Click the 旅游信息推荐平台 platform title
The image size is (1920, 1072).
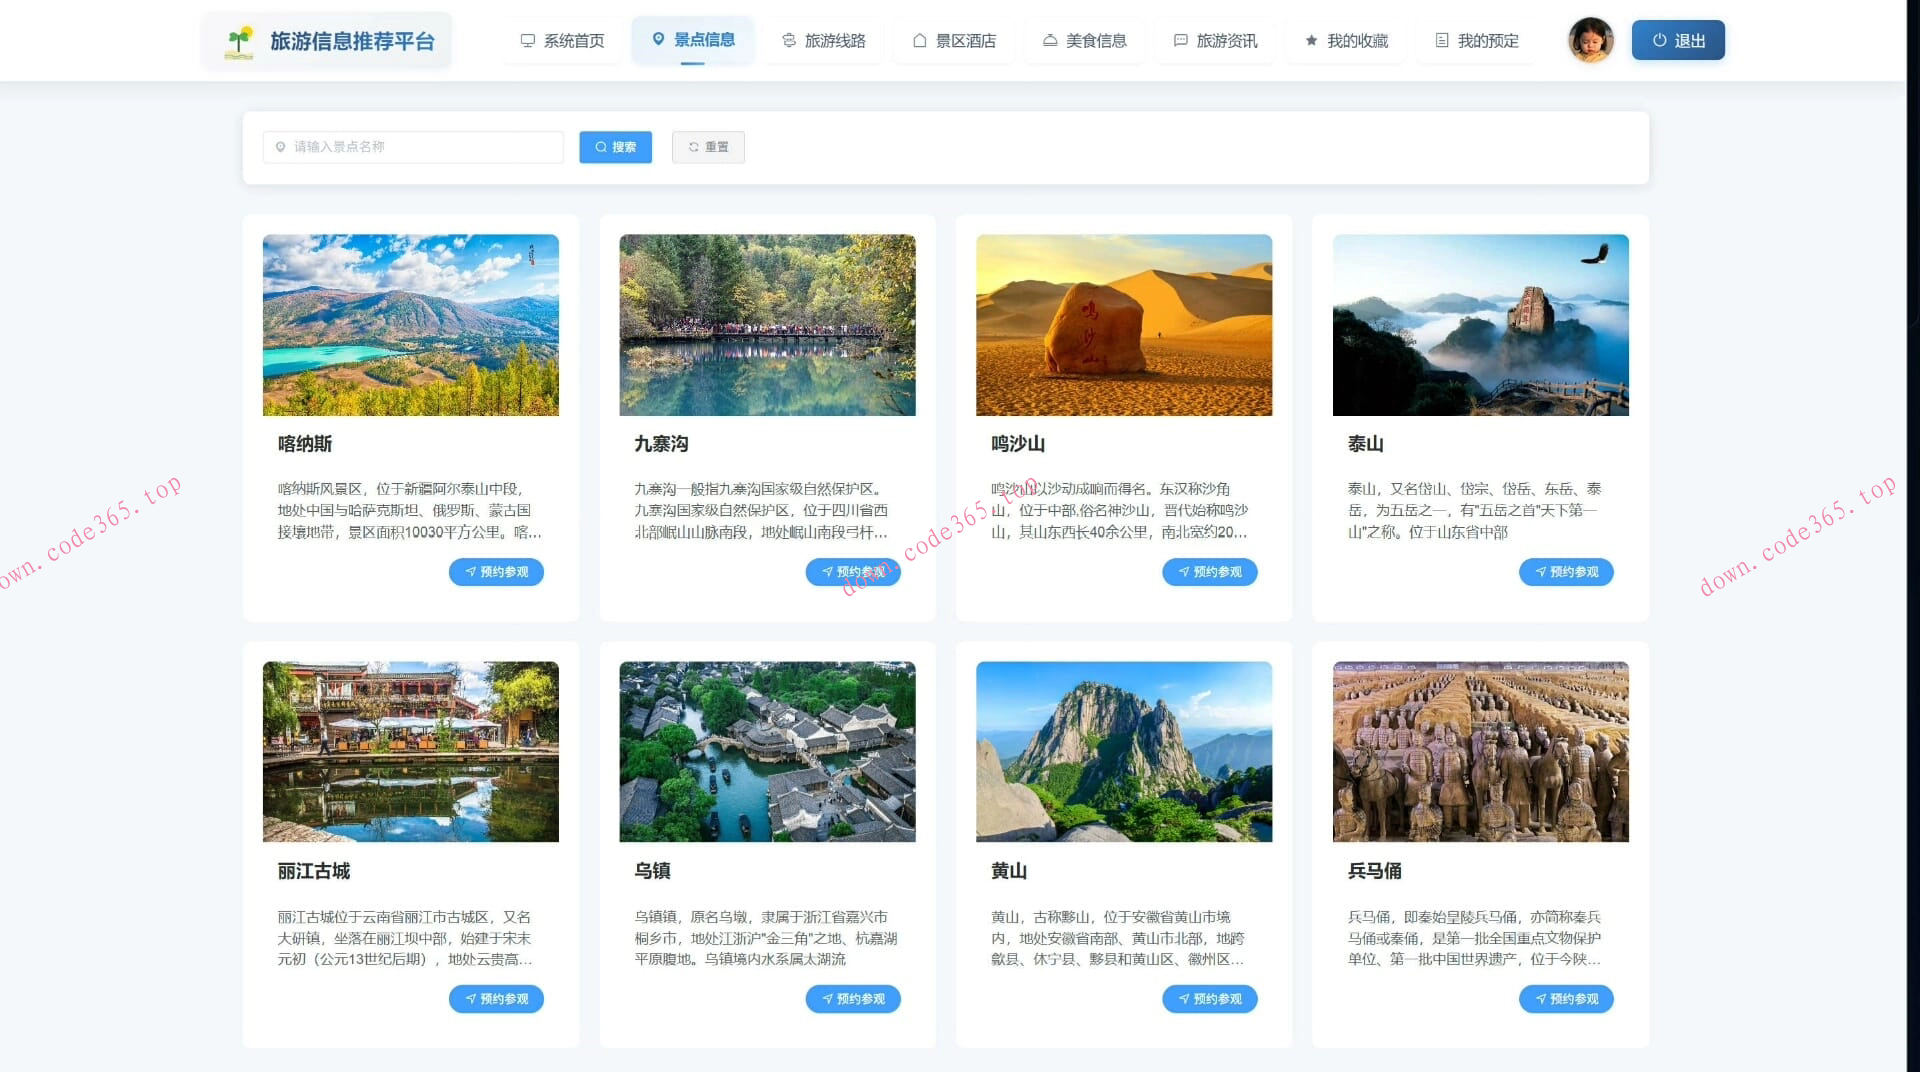pos(353,41)
